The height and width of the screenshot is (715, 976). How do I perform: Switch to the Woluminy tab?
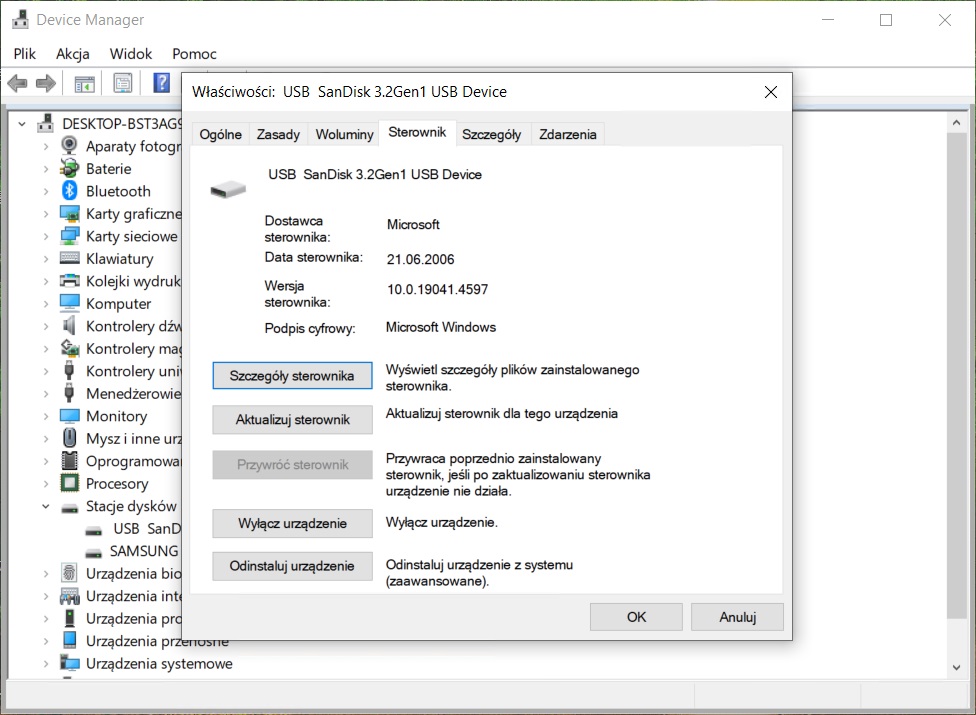coord(344,134)
